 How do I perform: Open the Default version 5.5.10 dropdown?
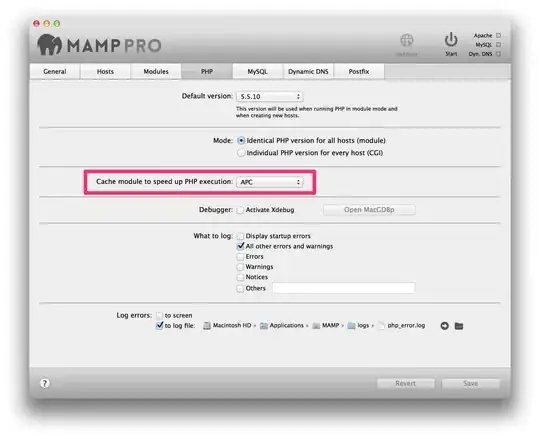pos(269,97)
